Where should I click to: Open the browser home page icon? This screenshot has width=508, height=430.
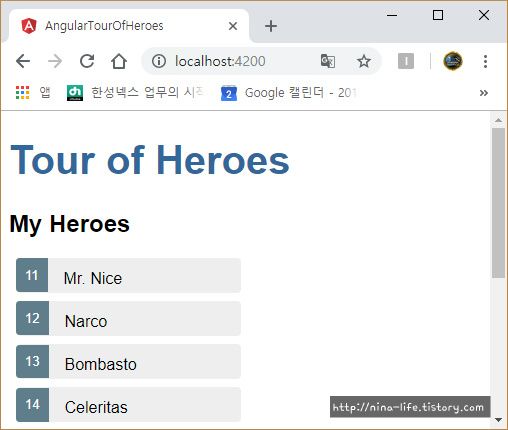click(x=119, y=61)
